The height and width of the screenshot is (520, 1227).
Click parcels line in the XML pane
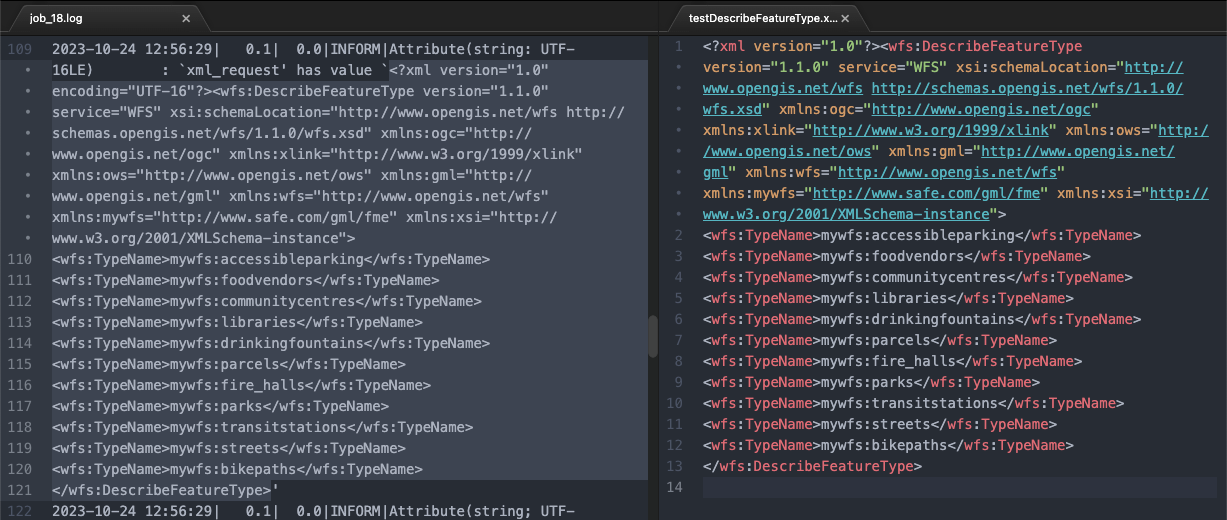pos(880,340)
